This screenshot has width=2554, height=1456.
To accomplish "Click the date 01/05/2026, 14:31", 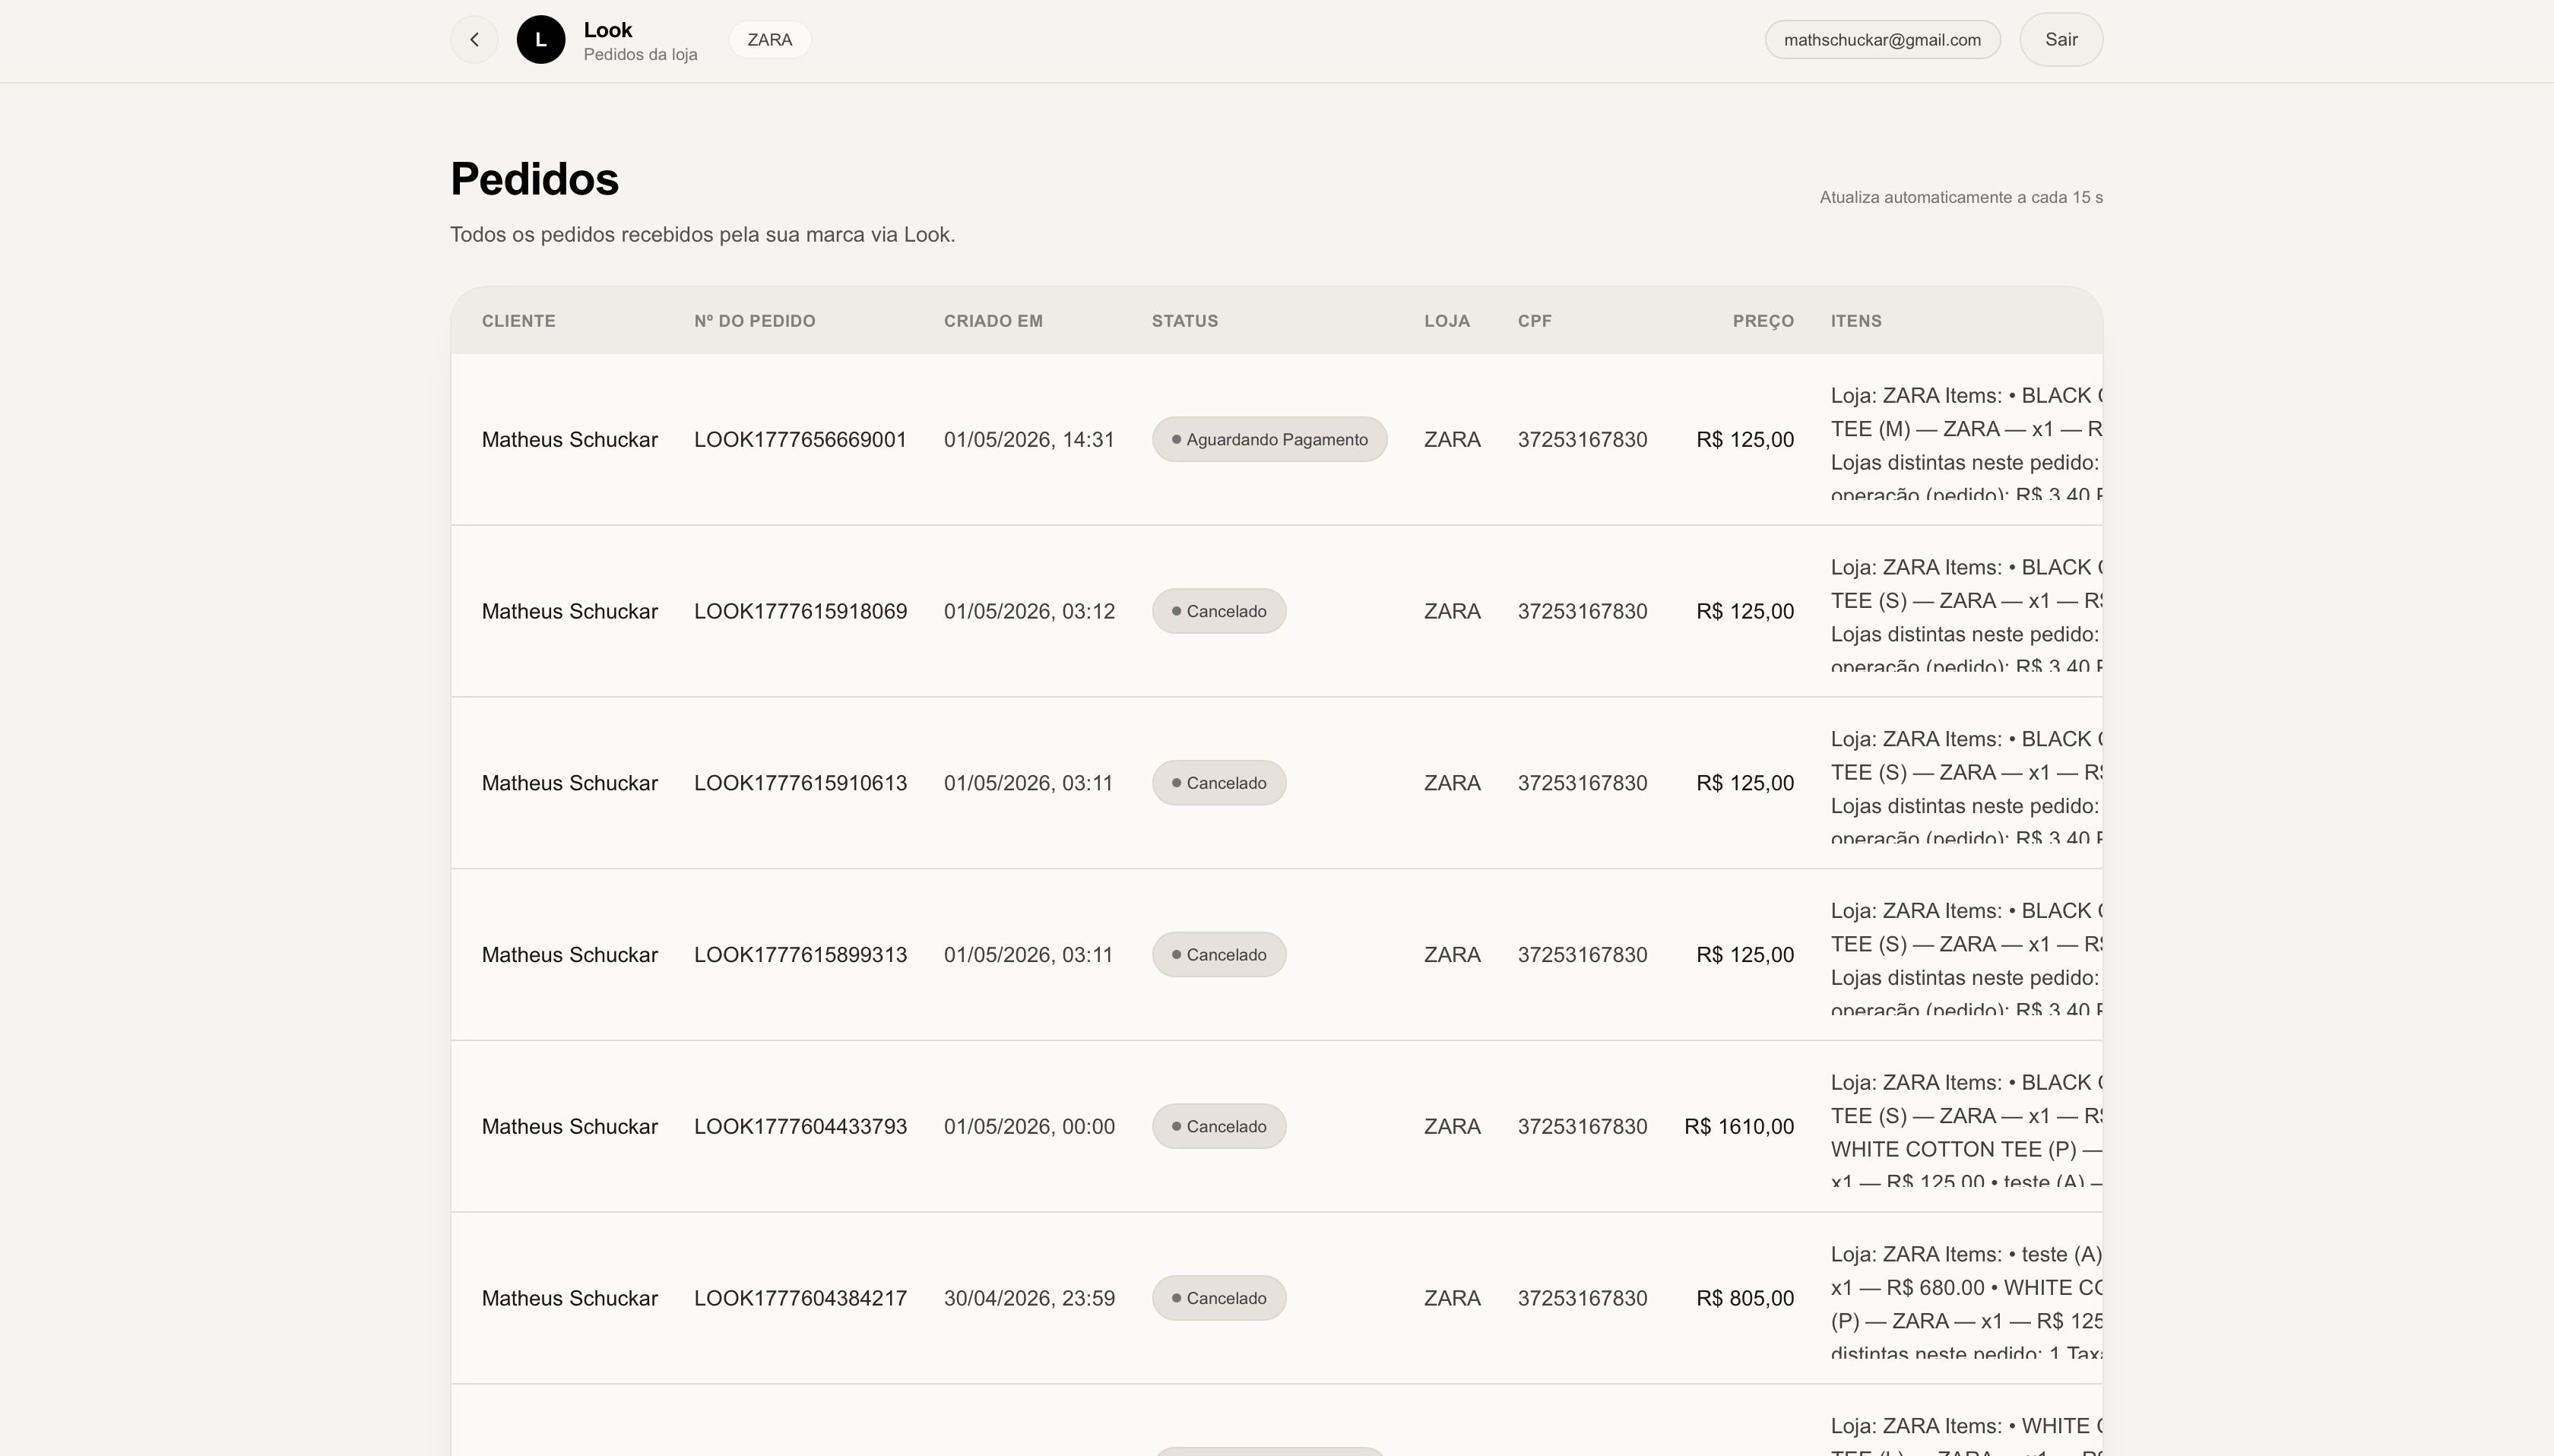I will [1029, 440].
